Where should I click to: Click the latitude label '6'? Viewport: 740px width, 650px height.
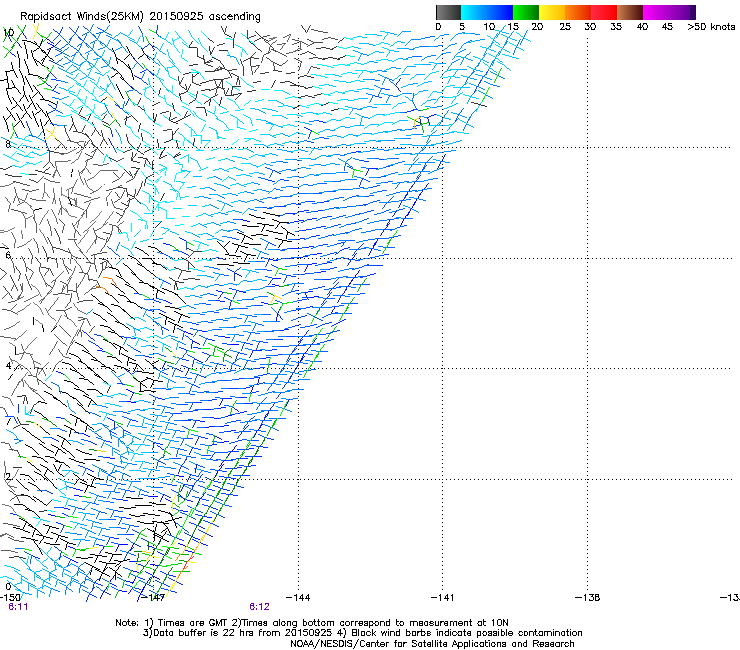(x=8, y=255)
